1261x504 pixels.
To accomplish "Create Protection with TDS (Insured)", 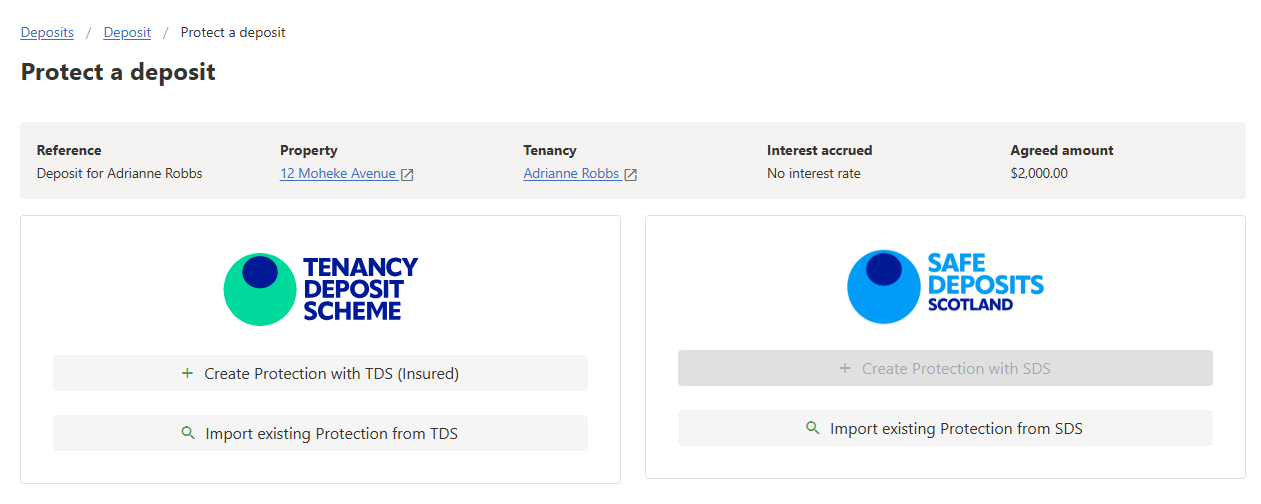I will pos(320,373).
